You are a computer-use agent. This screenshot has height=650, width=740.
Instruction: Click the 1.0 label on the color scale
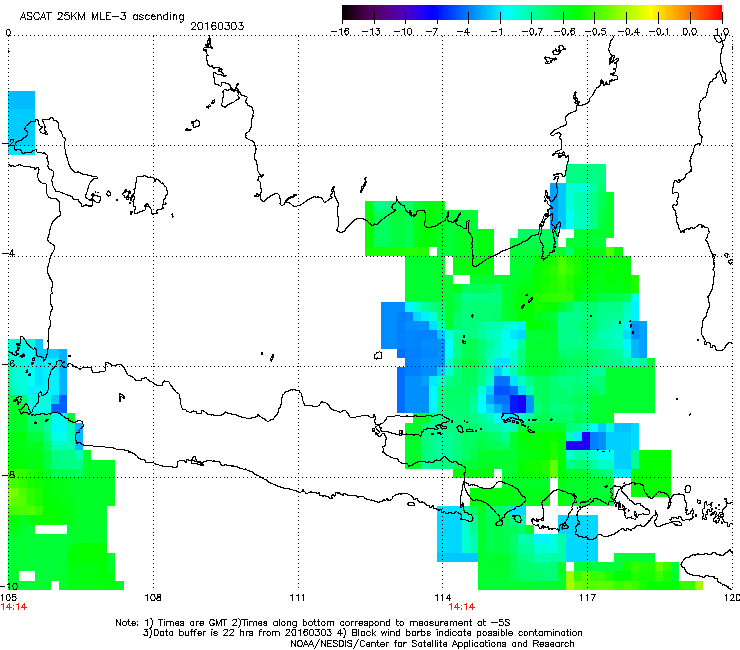(x=722, y=32)
